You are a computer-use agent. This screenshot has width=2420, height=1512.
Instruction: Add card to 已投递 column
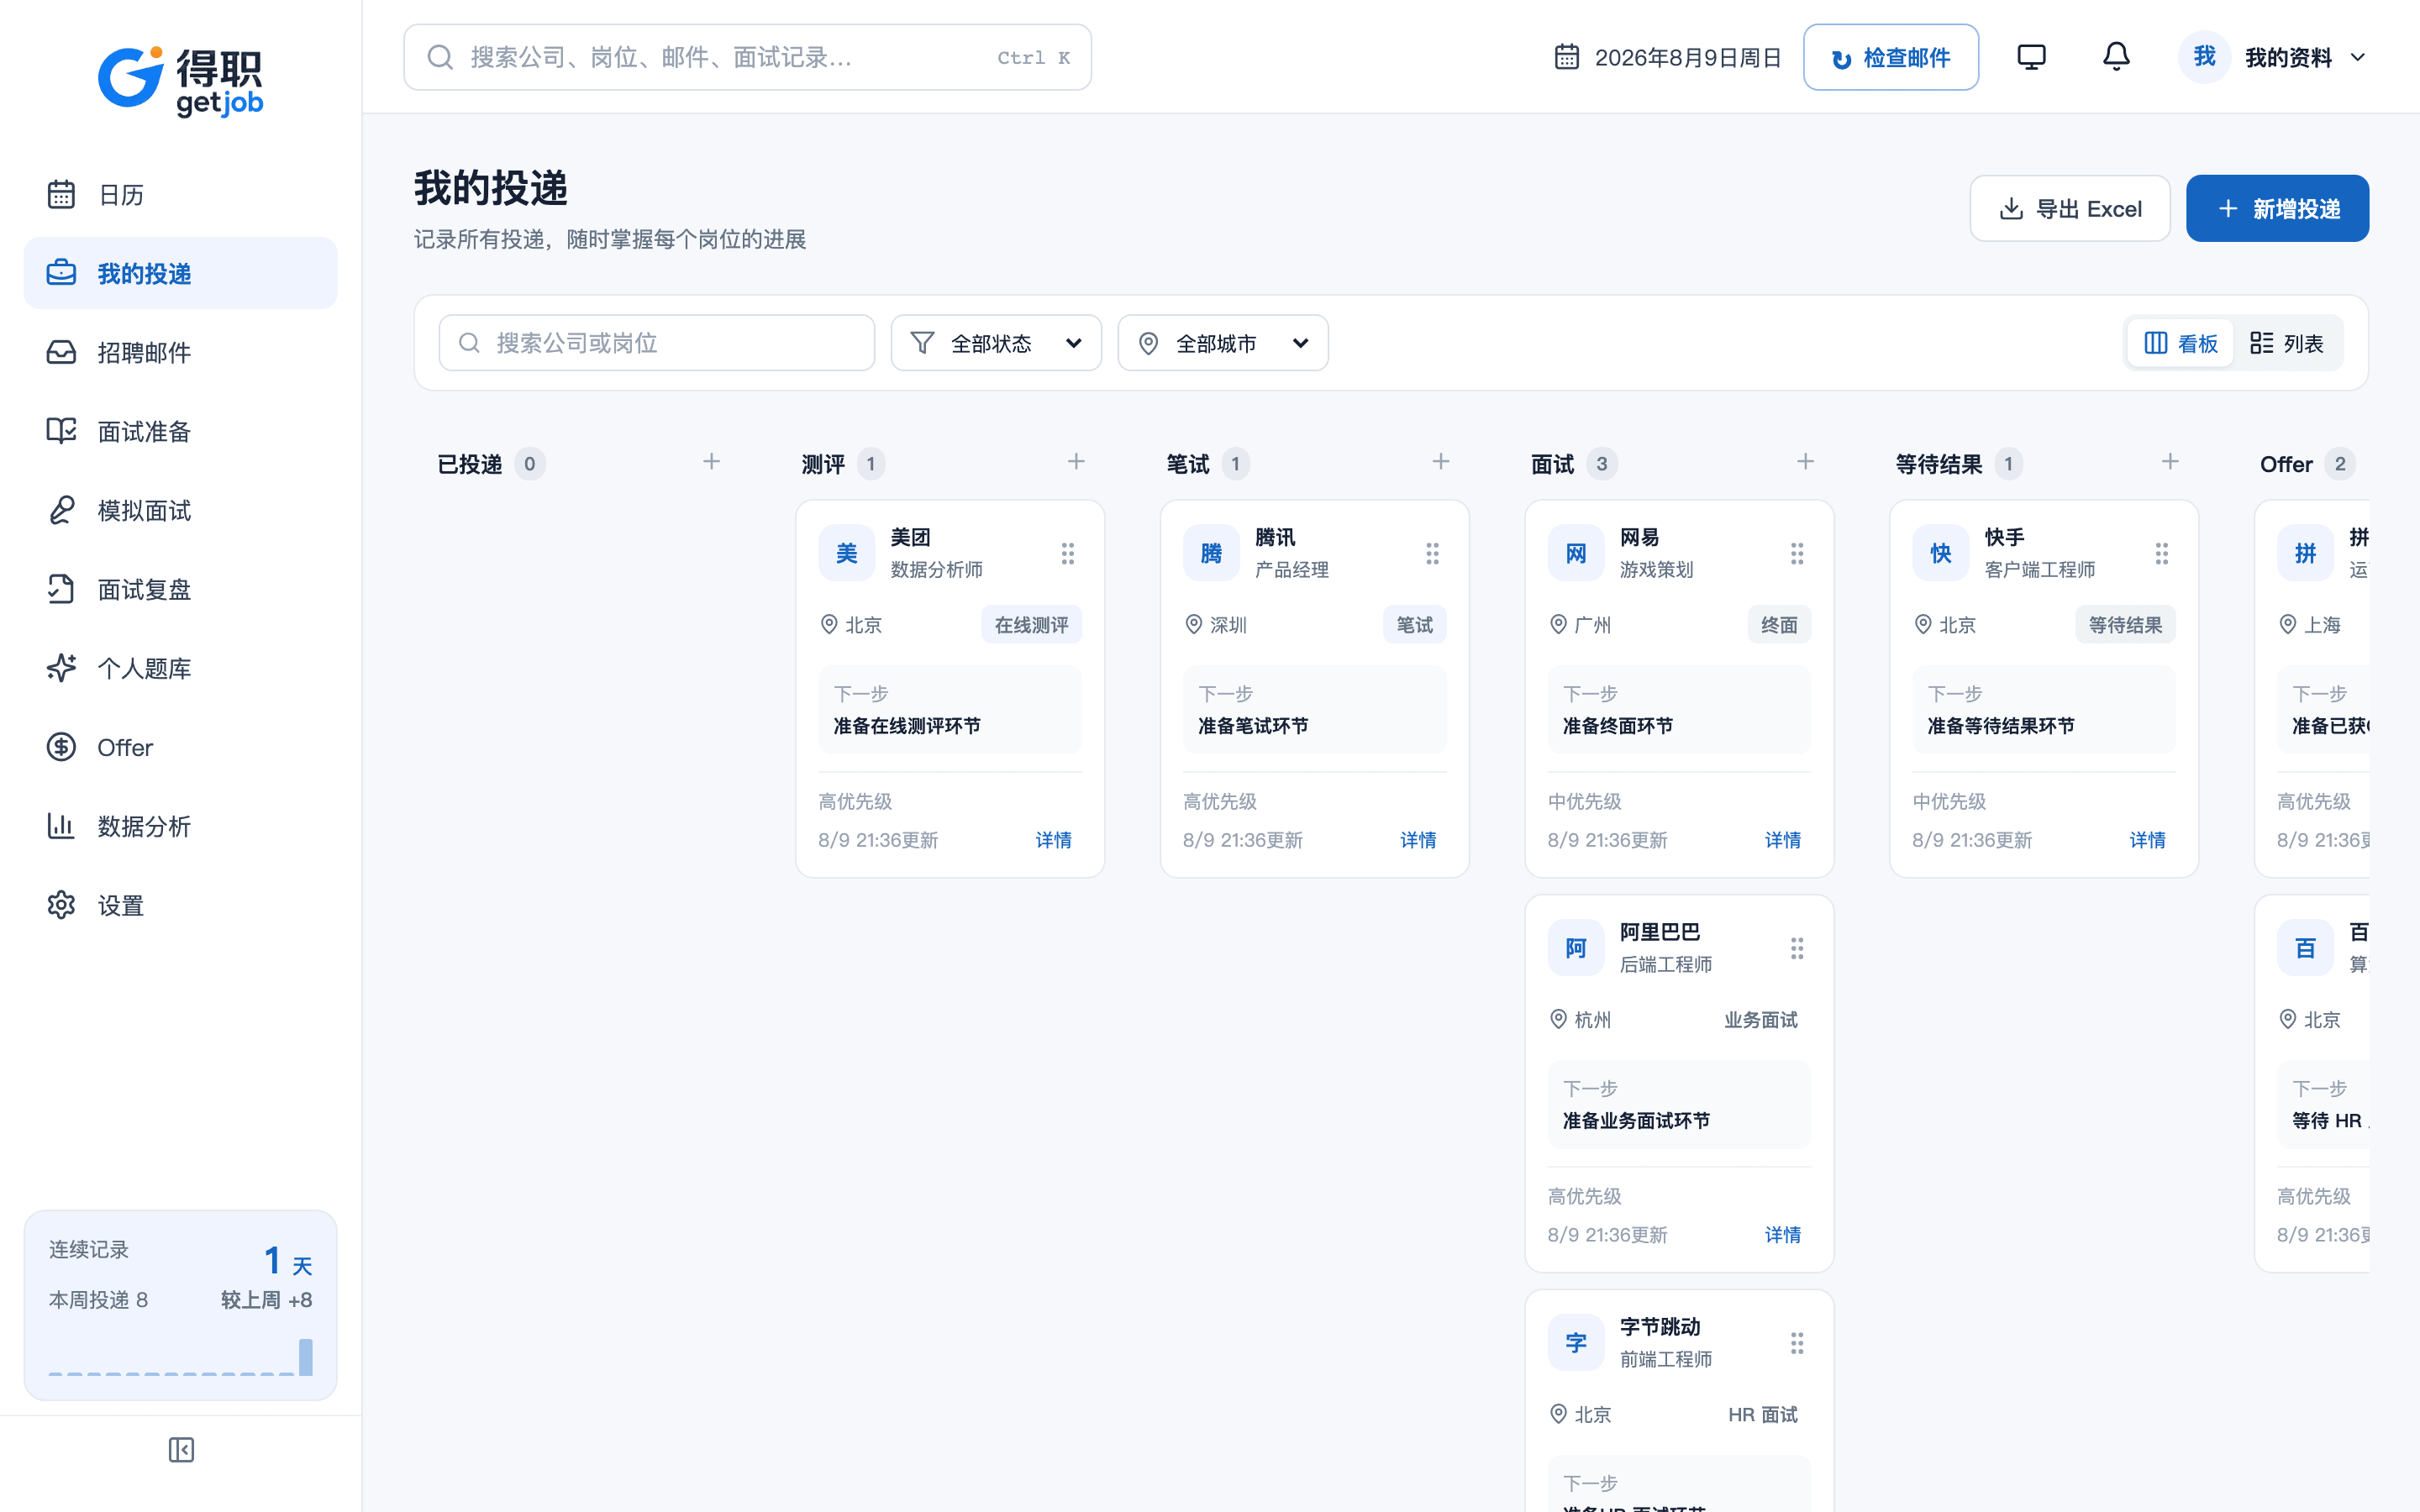(x=711, y=462)
